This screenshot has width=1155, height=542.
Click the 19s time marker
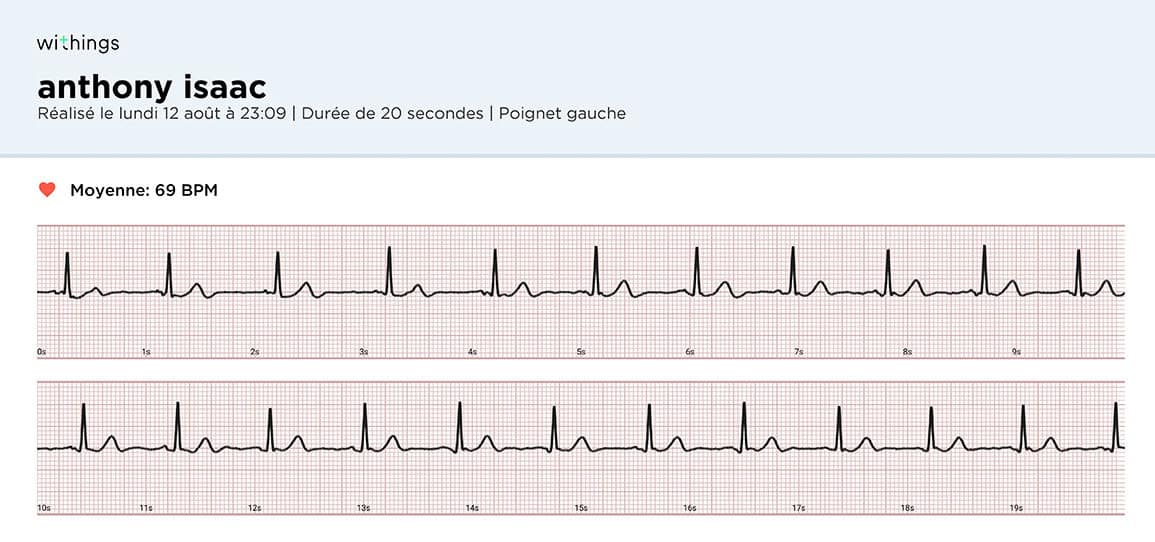1016,509
